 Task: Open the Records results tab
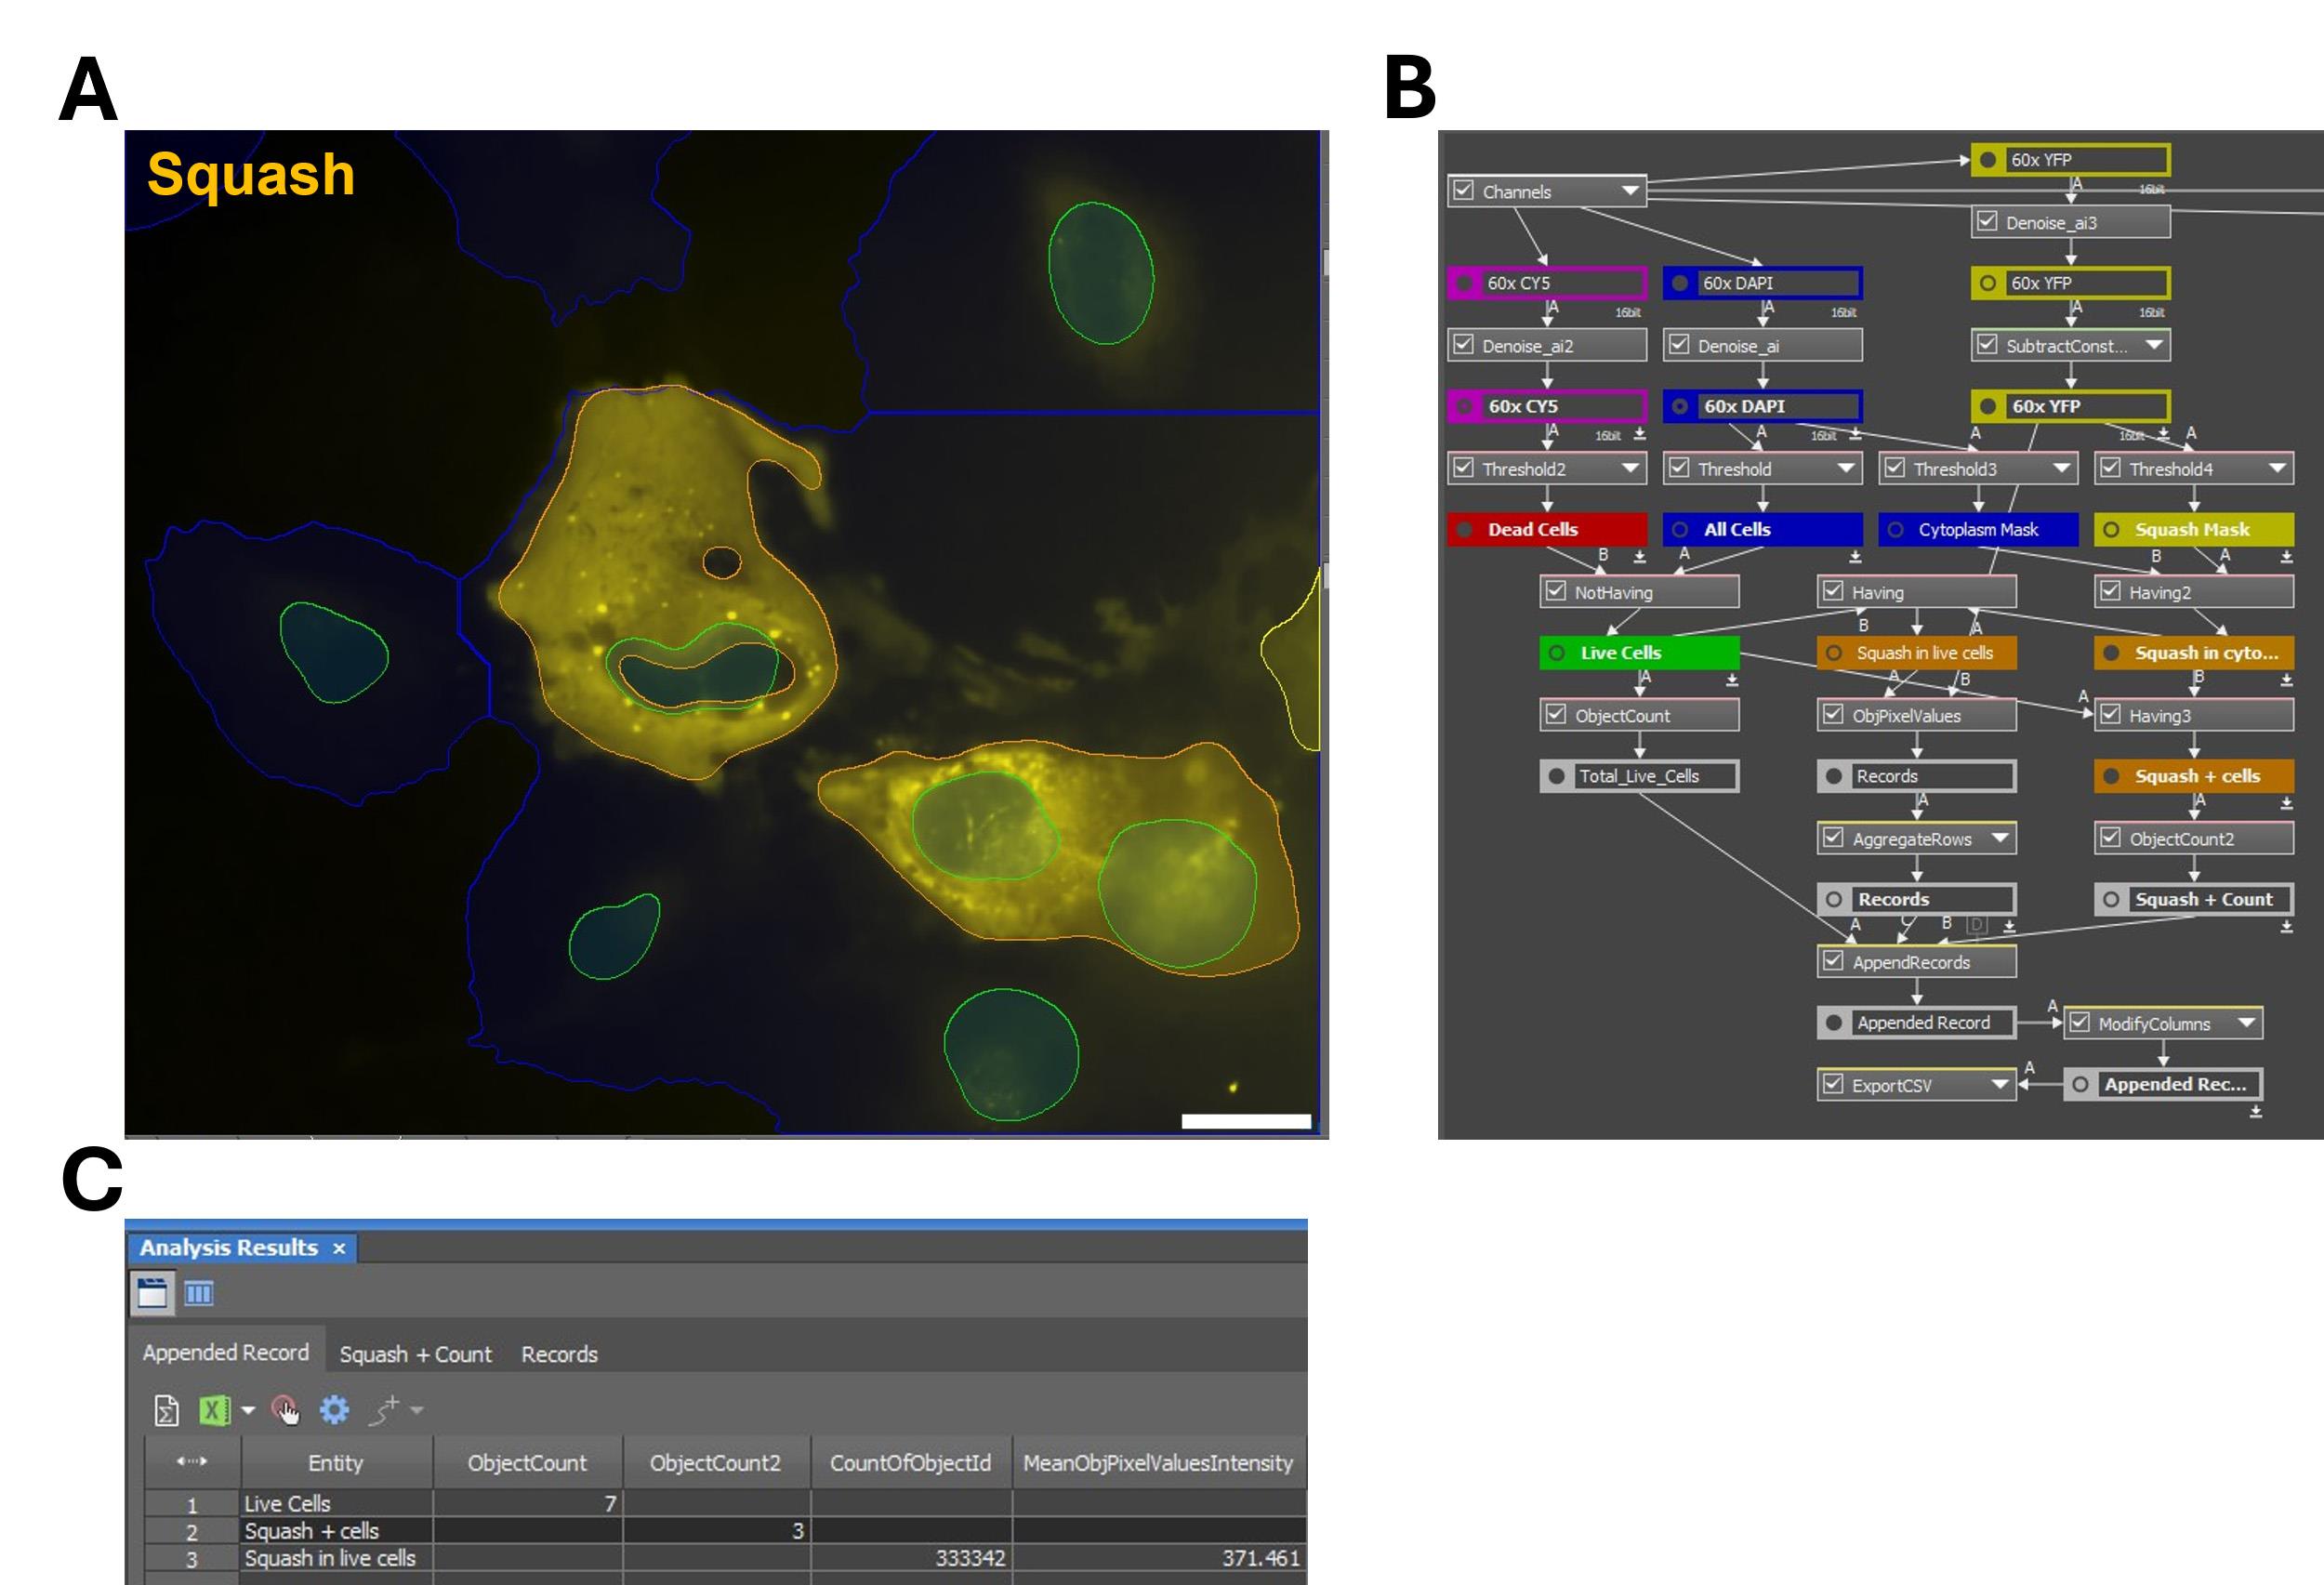click(x=559, y=1354)
